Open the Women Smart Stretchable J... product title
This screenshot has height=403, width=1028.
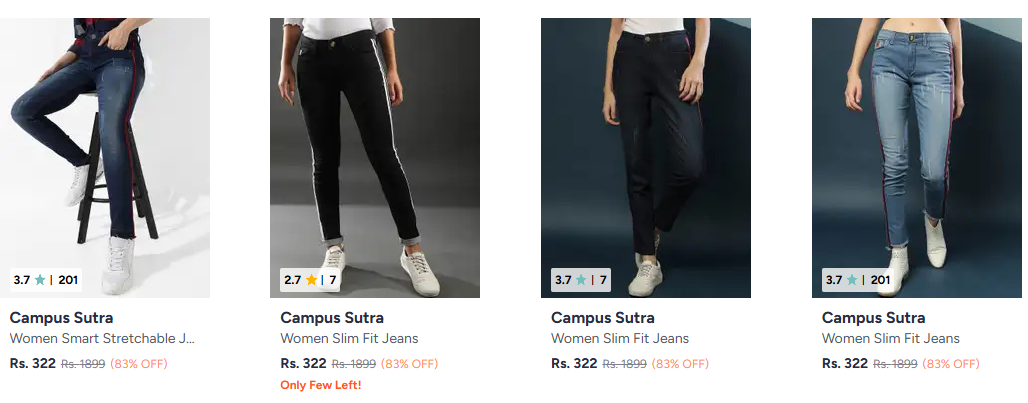click(103, 339)
